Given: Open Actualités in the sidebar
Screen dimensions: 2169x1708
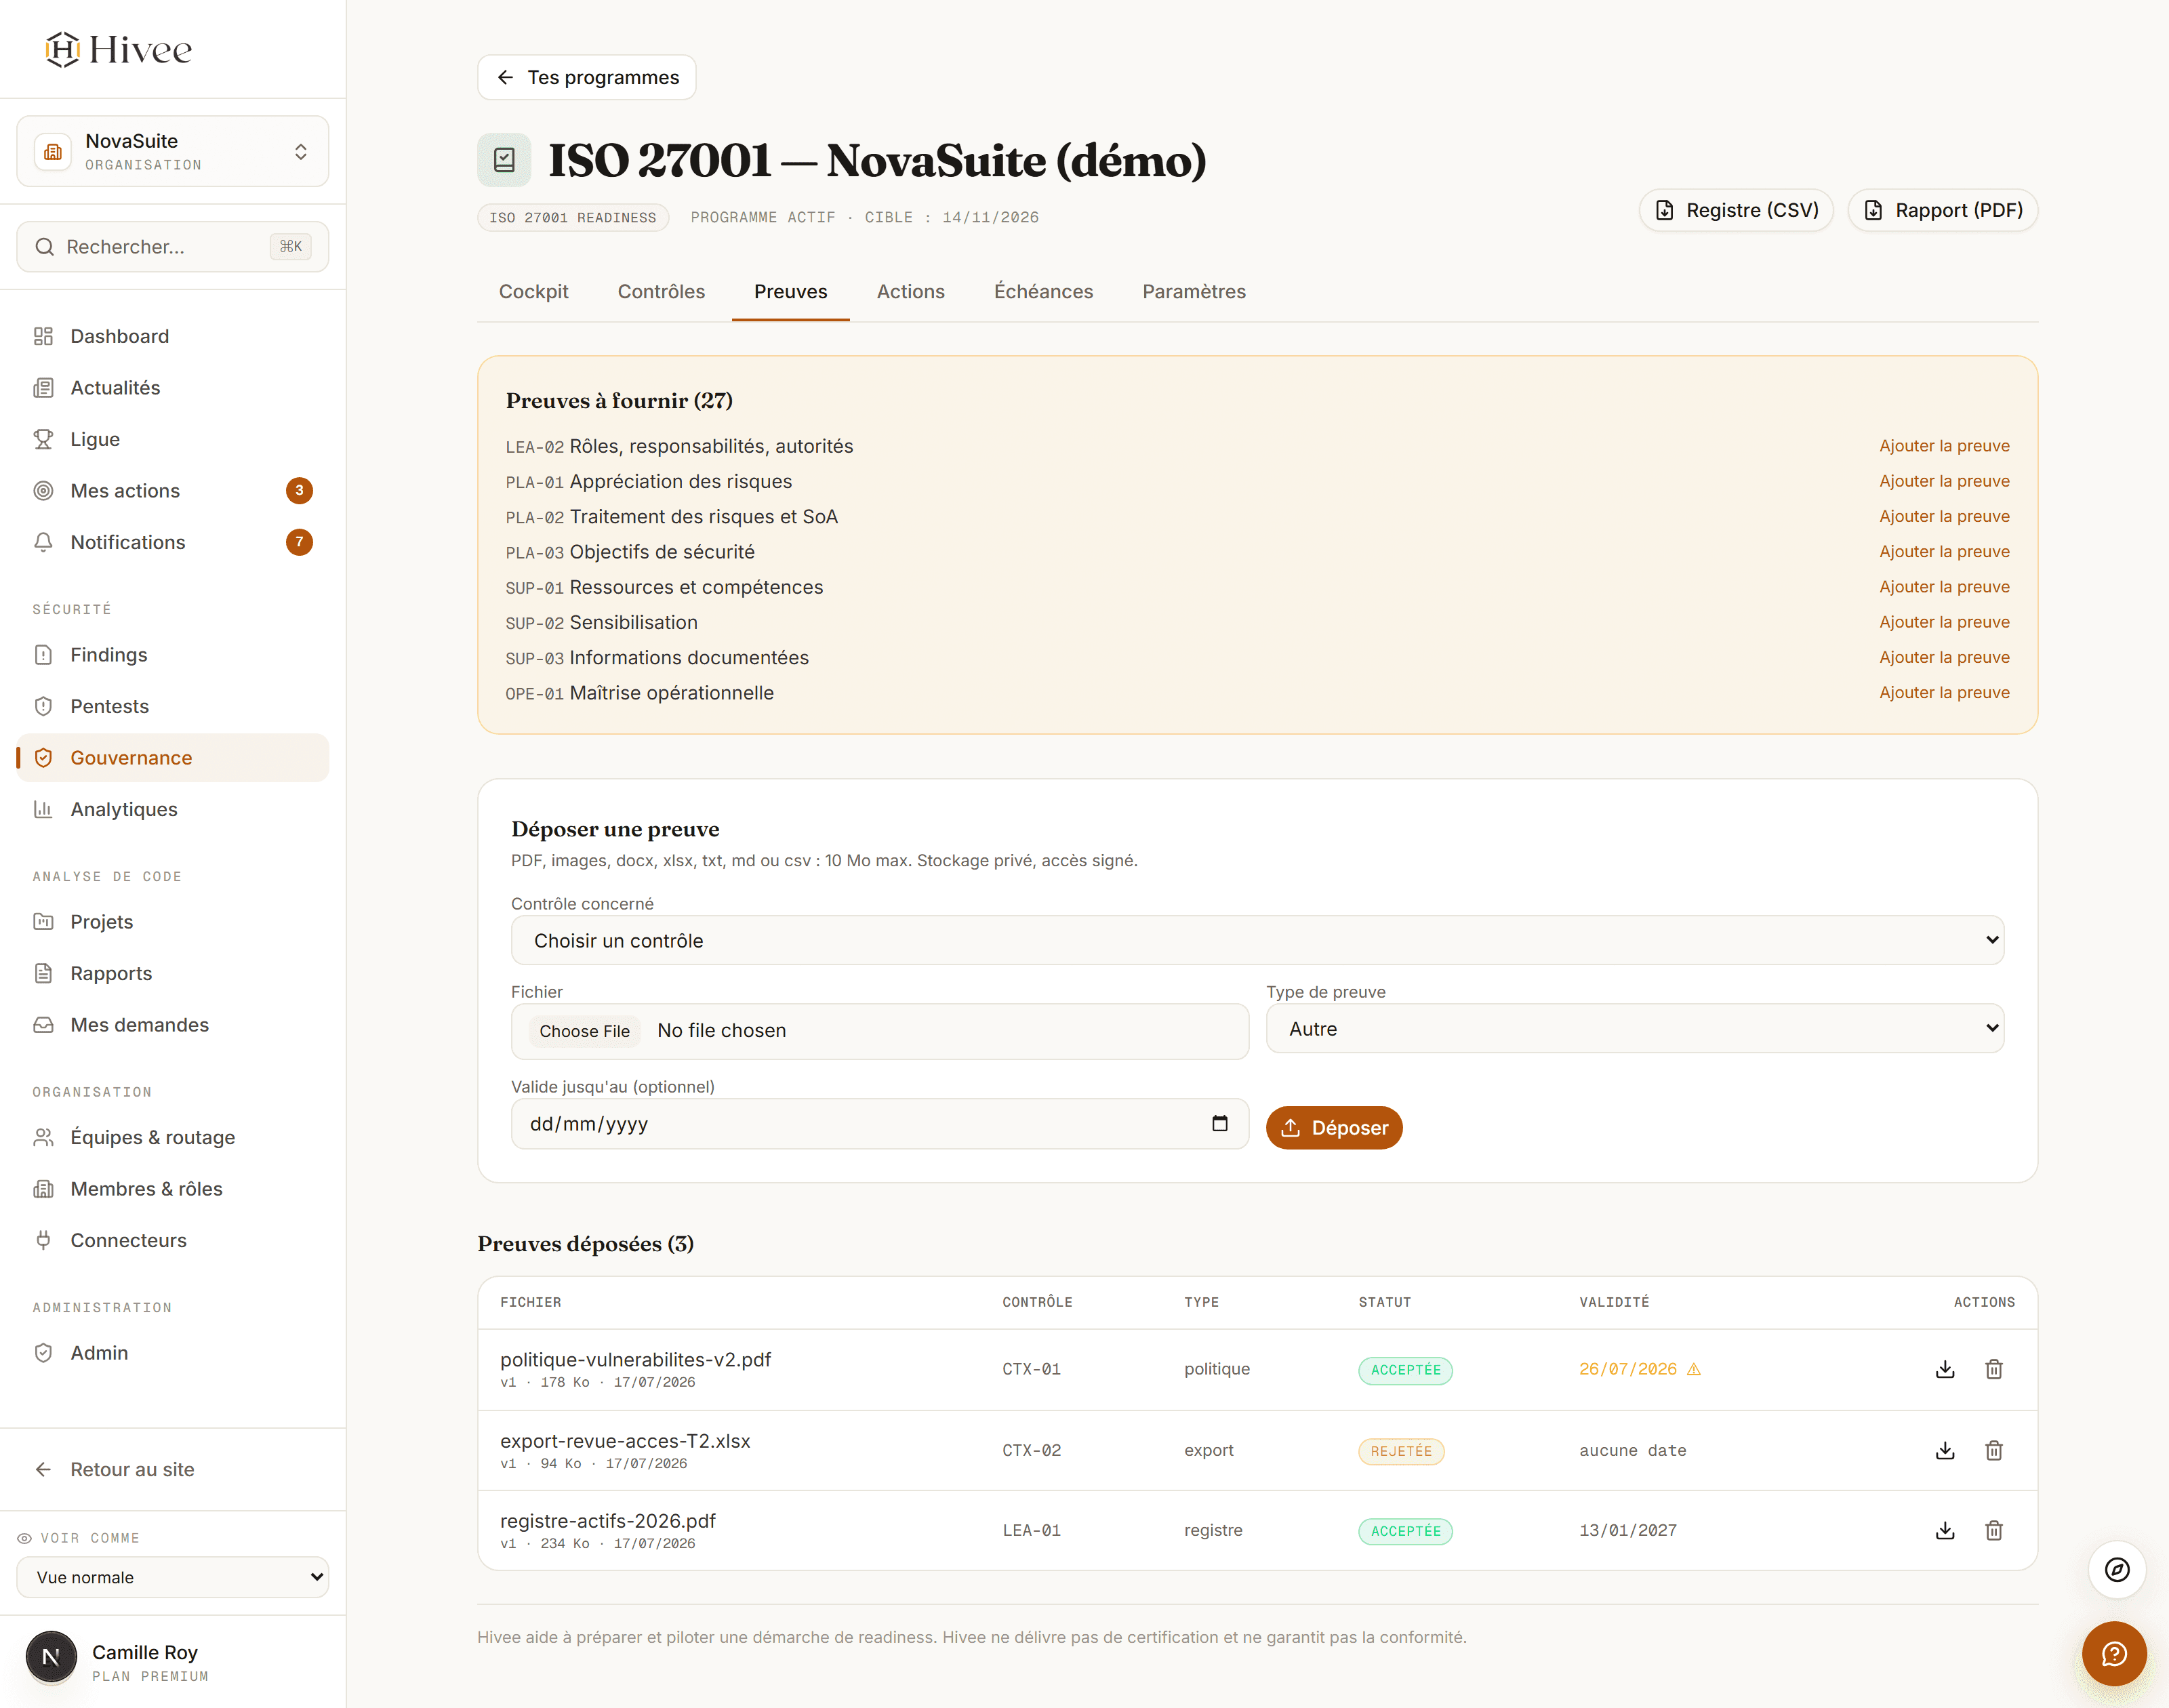Looking at the screenshot, I should [x=173, y=388].
